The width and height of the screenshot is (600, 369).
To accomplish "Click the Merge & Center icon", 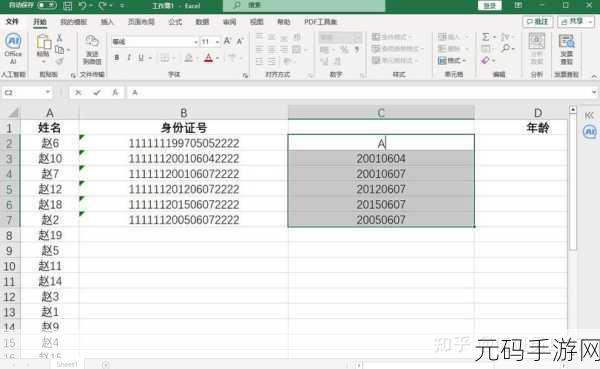I will pyautogui.click(x=297, y=49).
